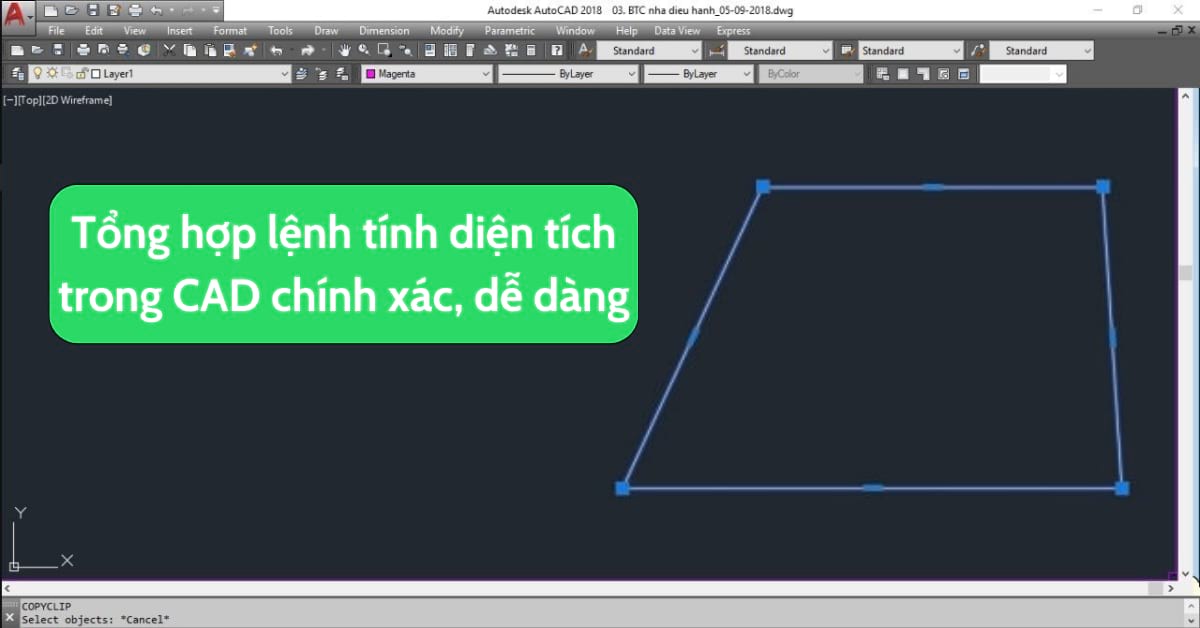Select the Pan hand tool
Image resolution: width=1200 pixels, height=628 pixels.
click(345, 50)
